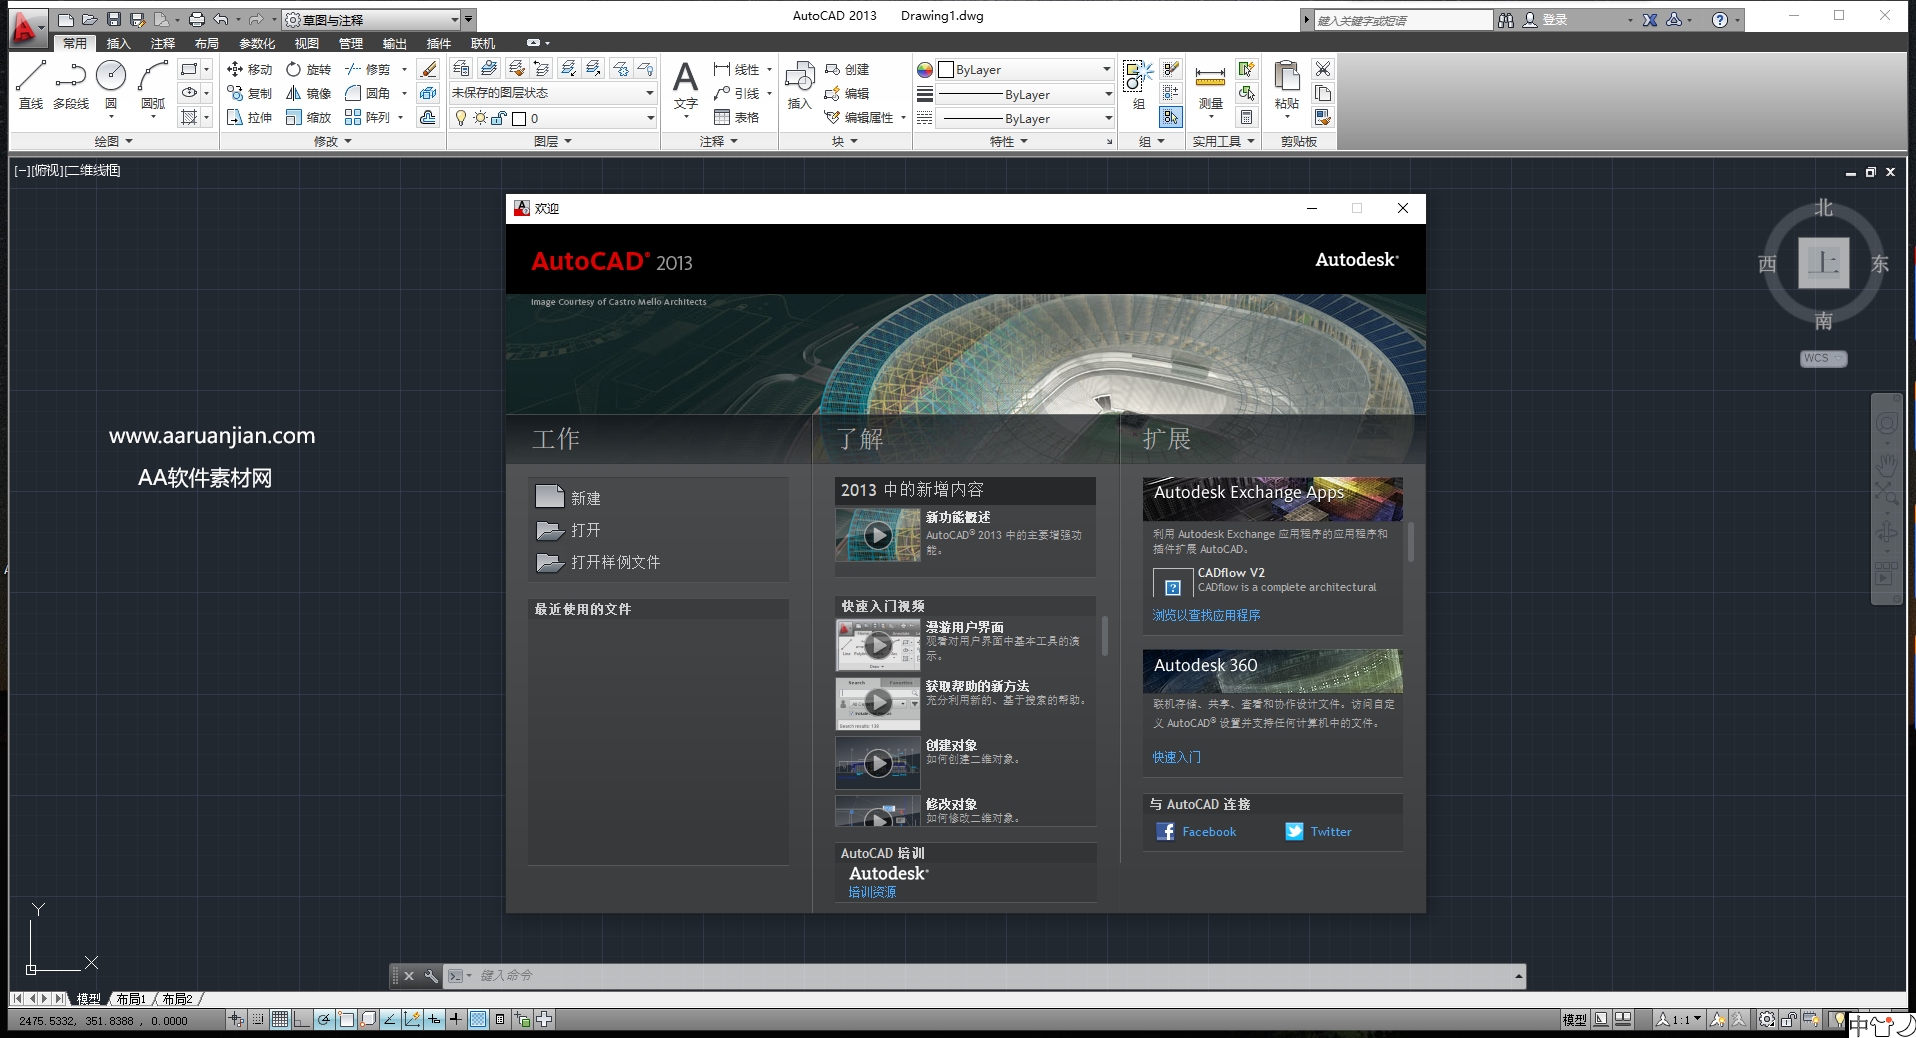Switch to the 插入 ribbon tab

pyautogui.click(x=117, y=43)
